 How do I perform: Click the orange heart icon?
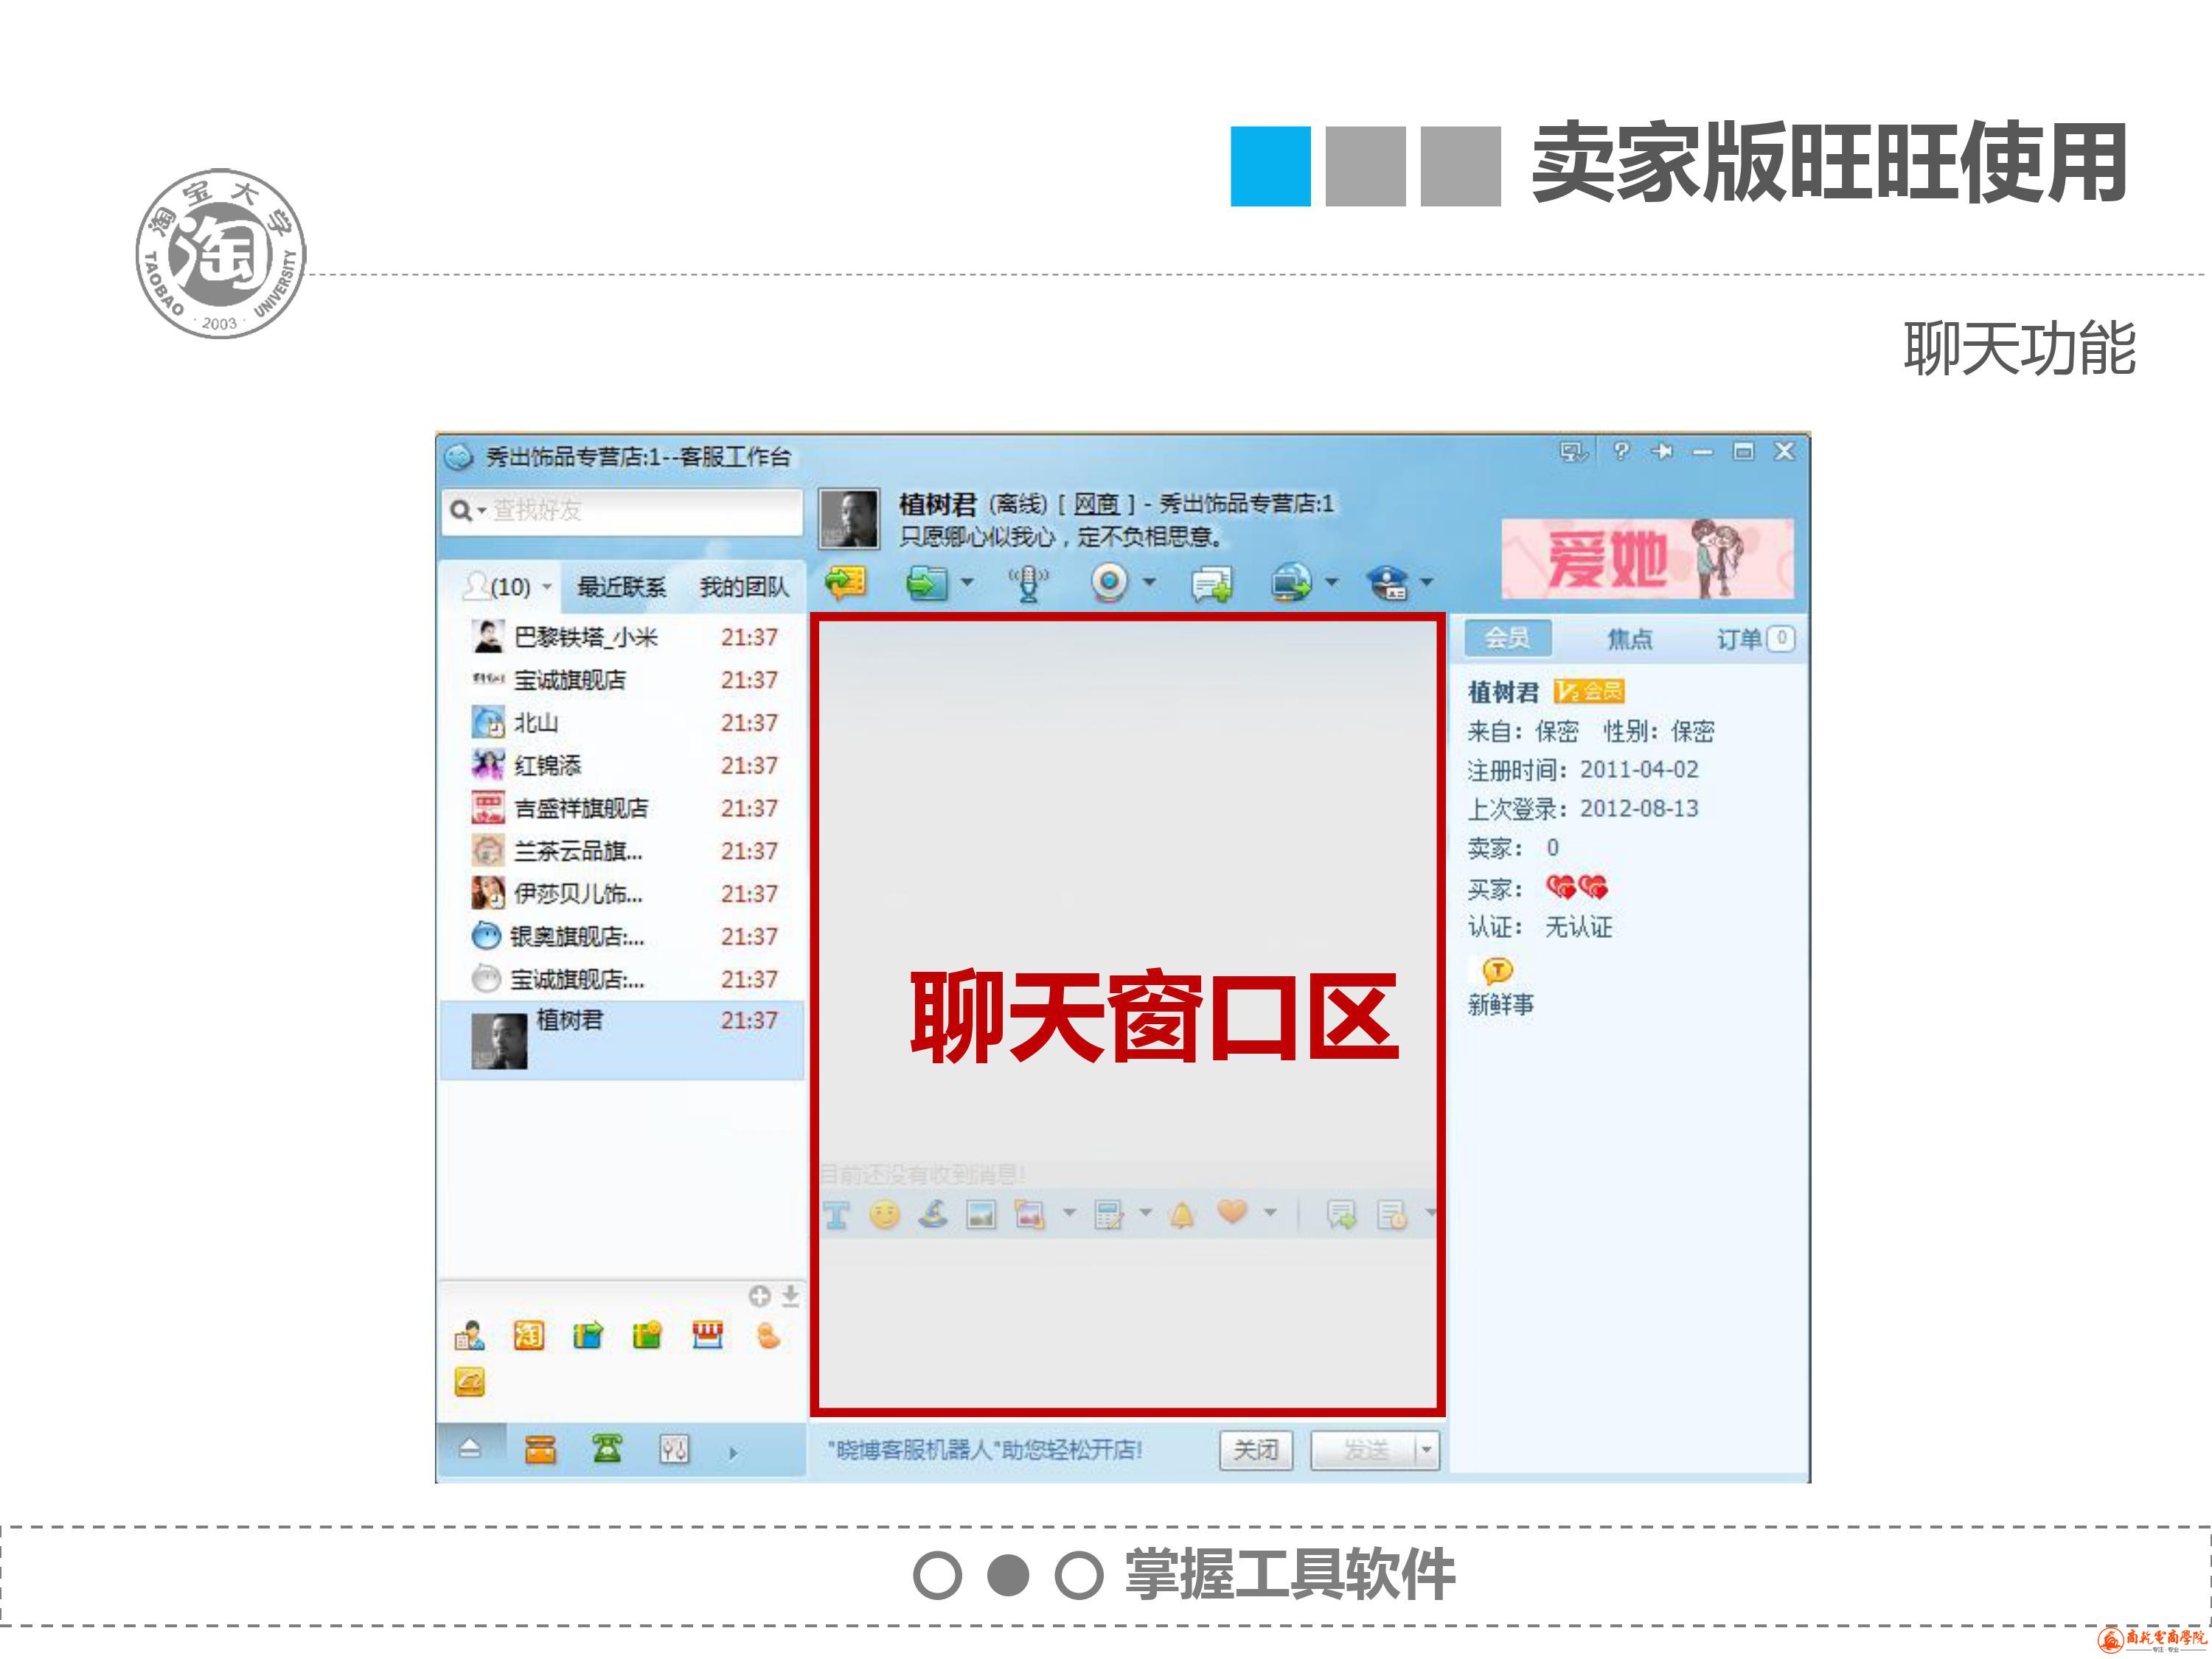tap(1232, 1212)
